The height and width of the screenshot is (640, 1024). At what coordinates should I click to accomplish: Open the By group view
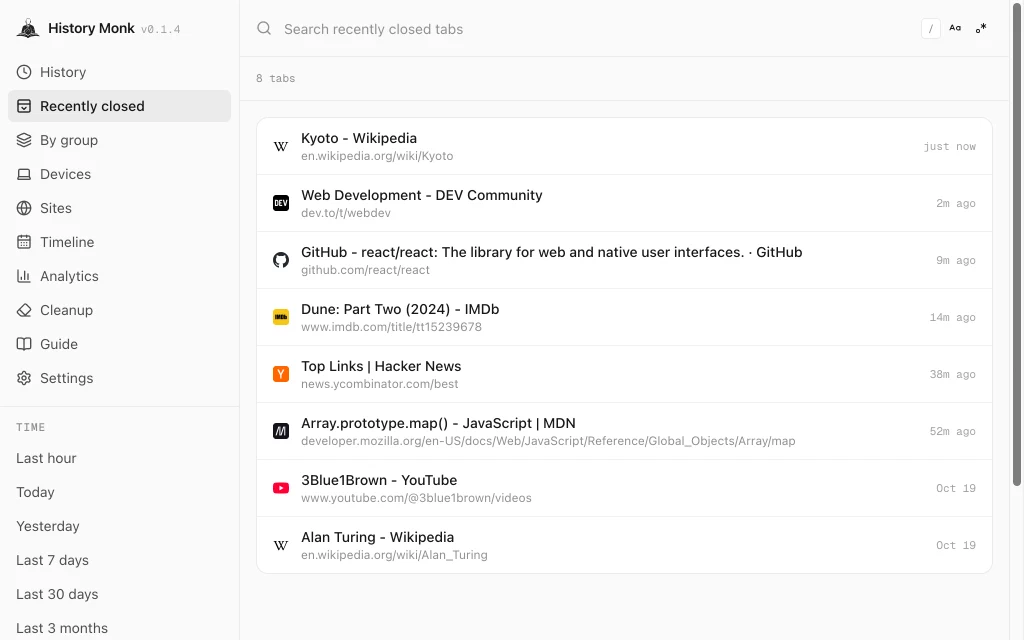pos(120,140)
